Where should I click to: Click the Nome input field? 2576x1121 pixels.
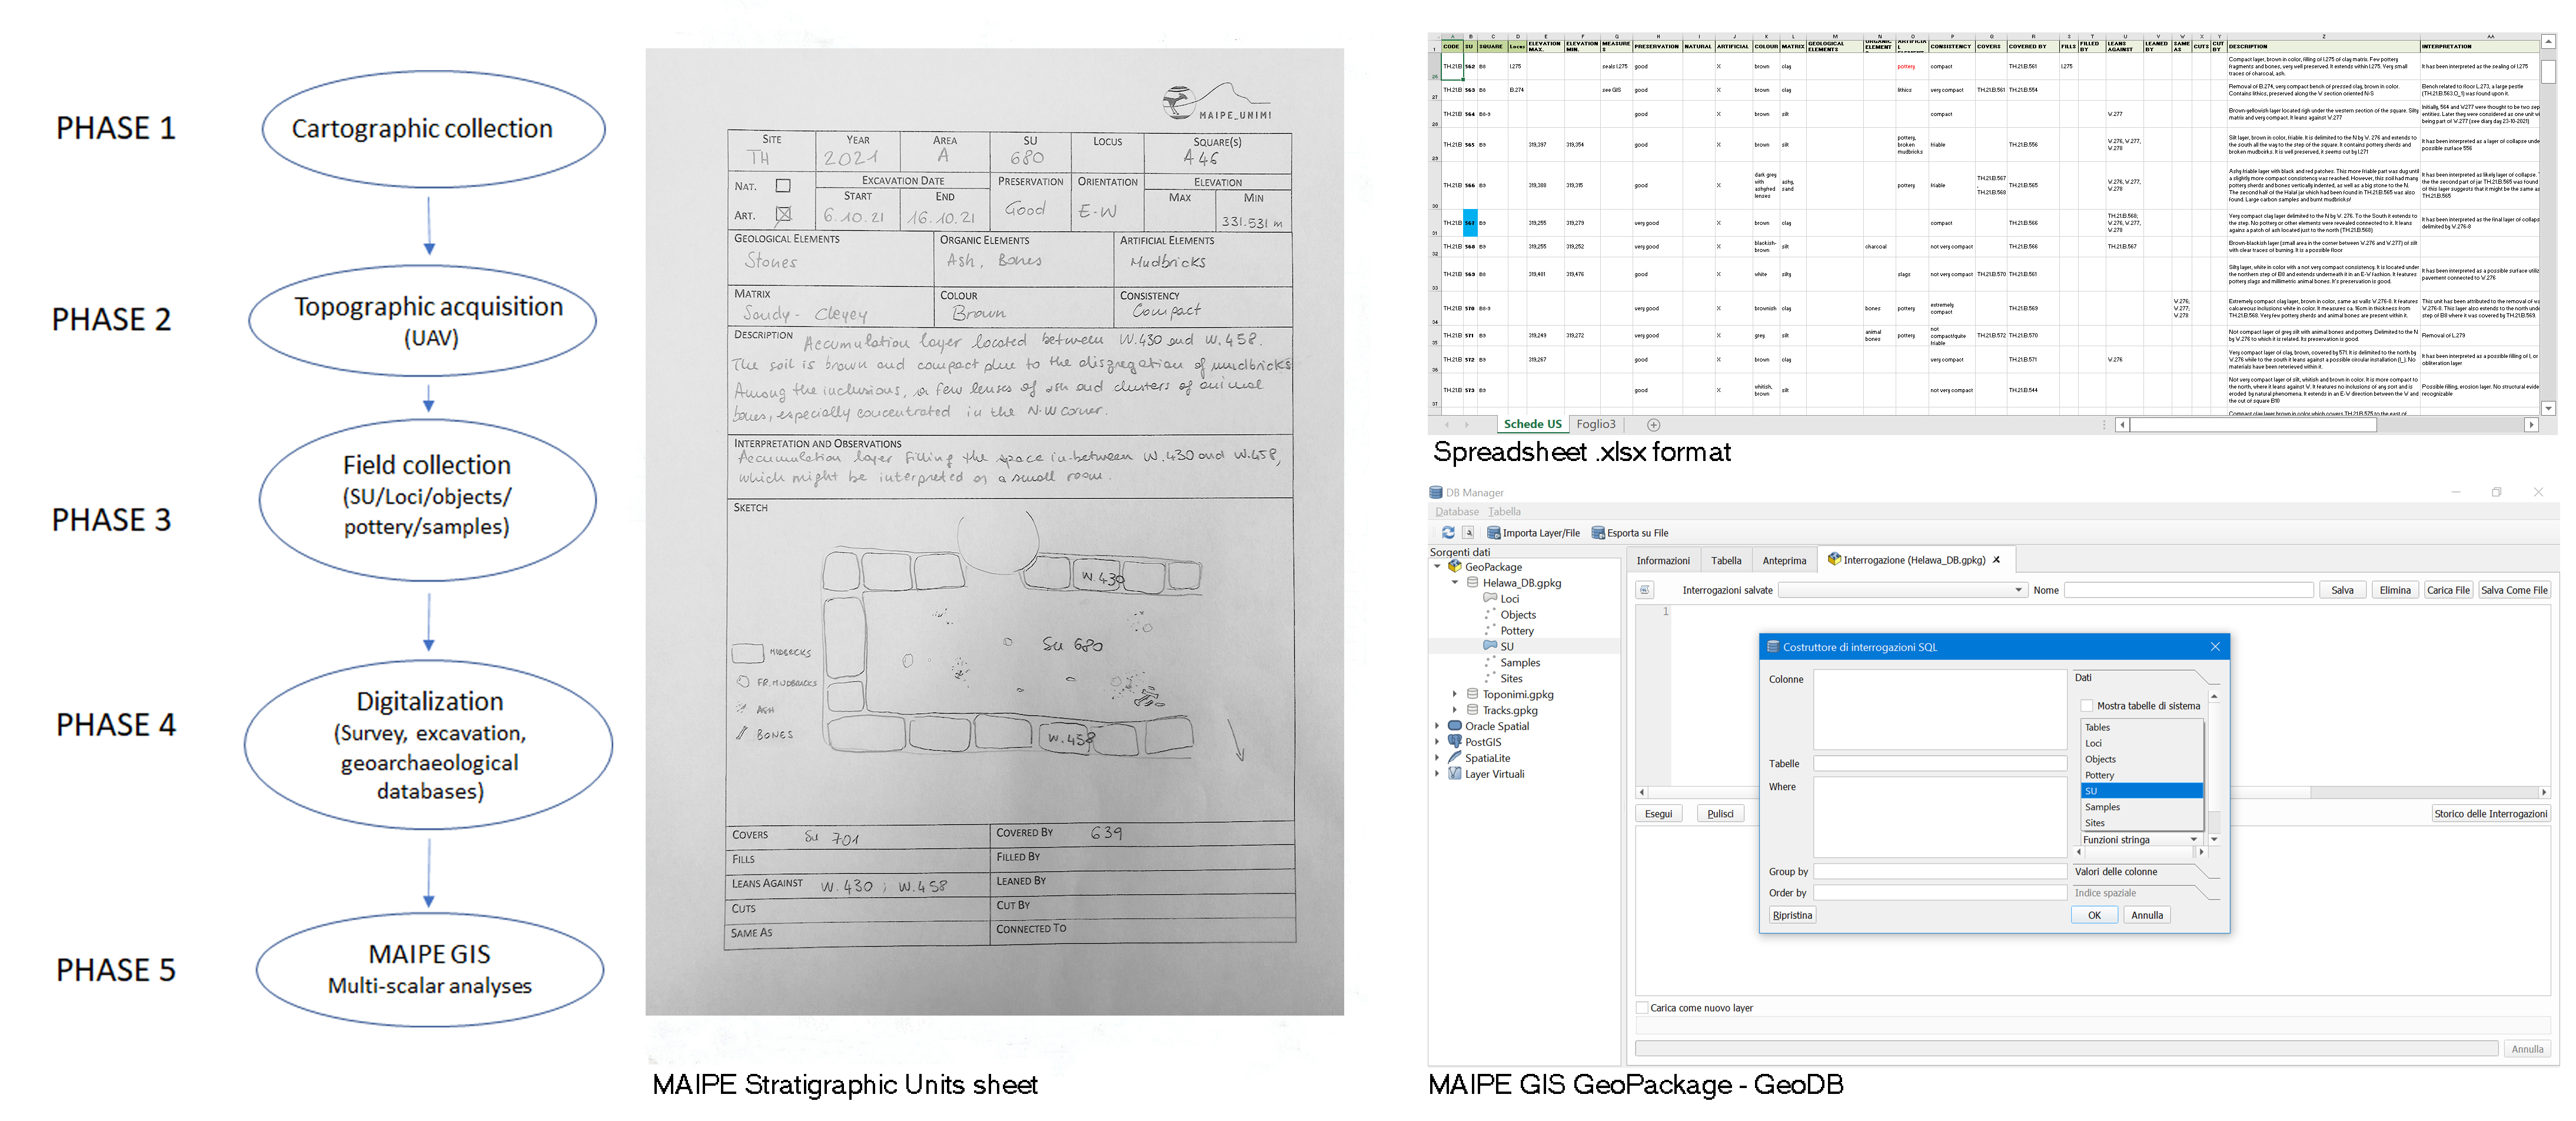click(2188, 590)
